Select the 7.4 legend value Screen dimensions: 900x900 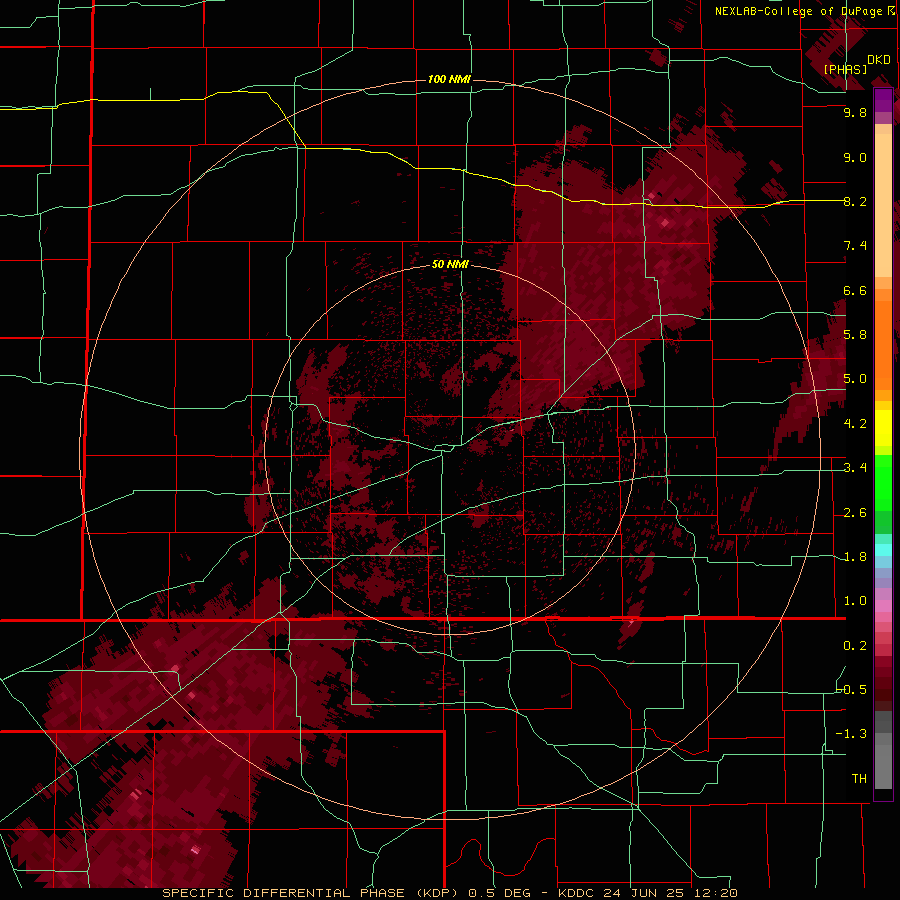[x=855, y=246]
